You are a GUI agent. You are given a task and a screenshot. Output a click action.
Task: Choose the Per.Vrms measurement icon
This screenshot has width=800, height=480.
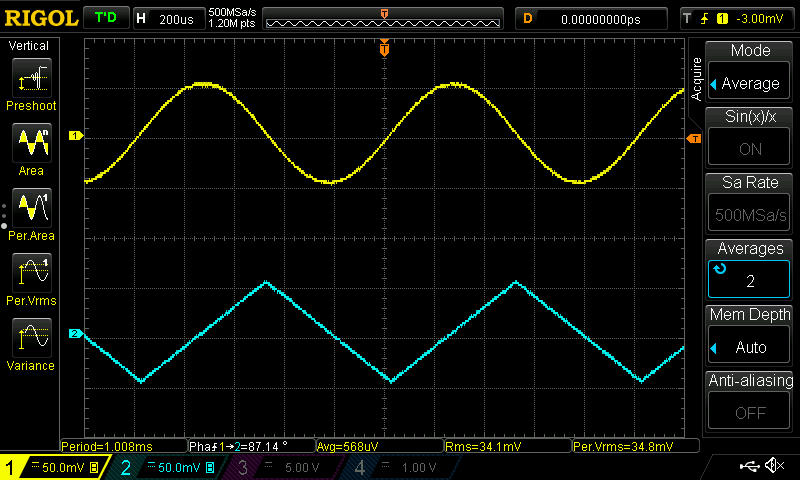(x=30, y=277)
